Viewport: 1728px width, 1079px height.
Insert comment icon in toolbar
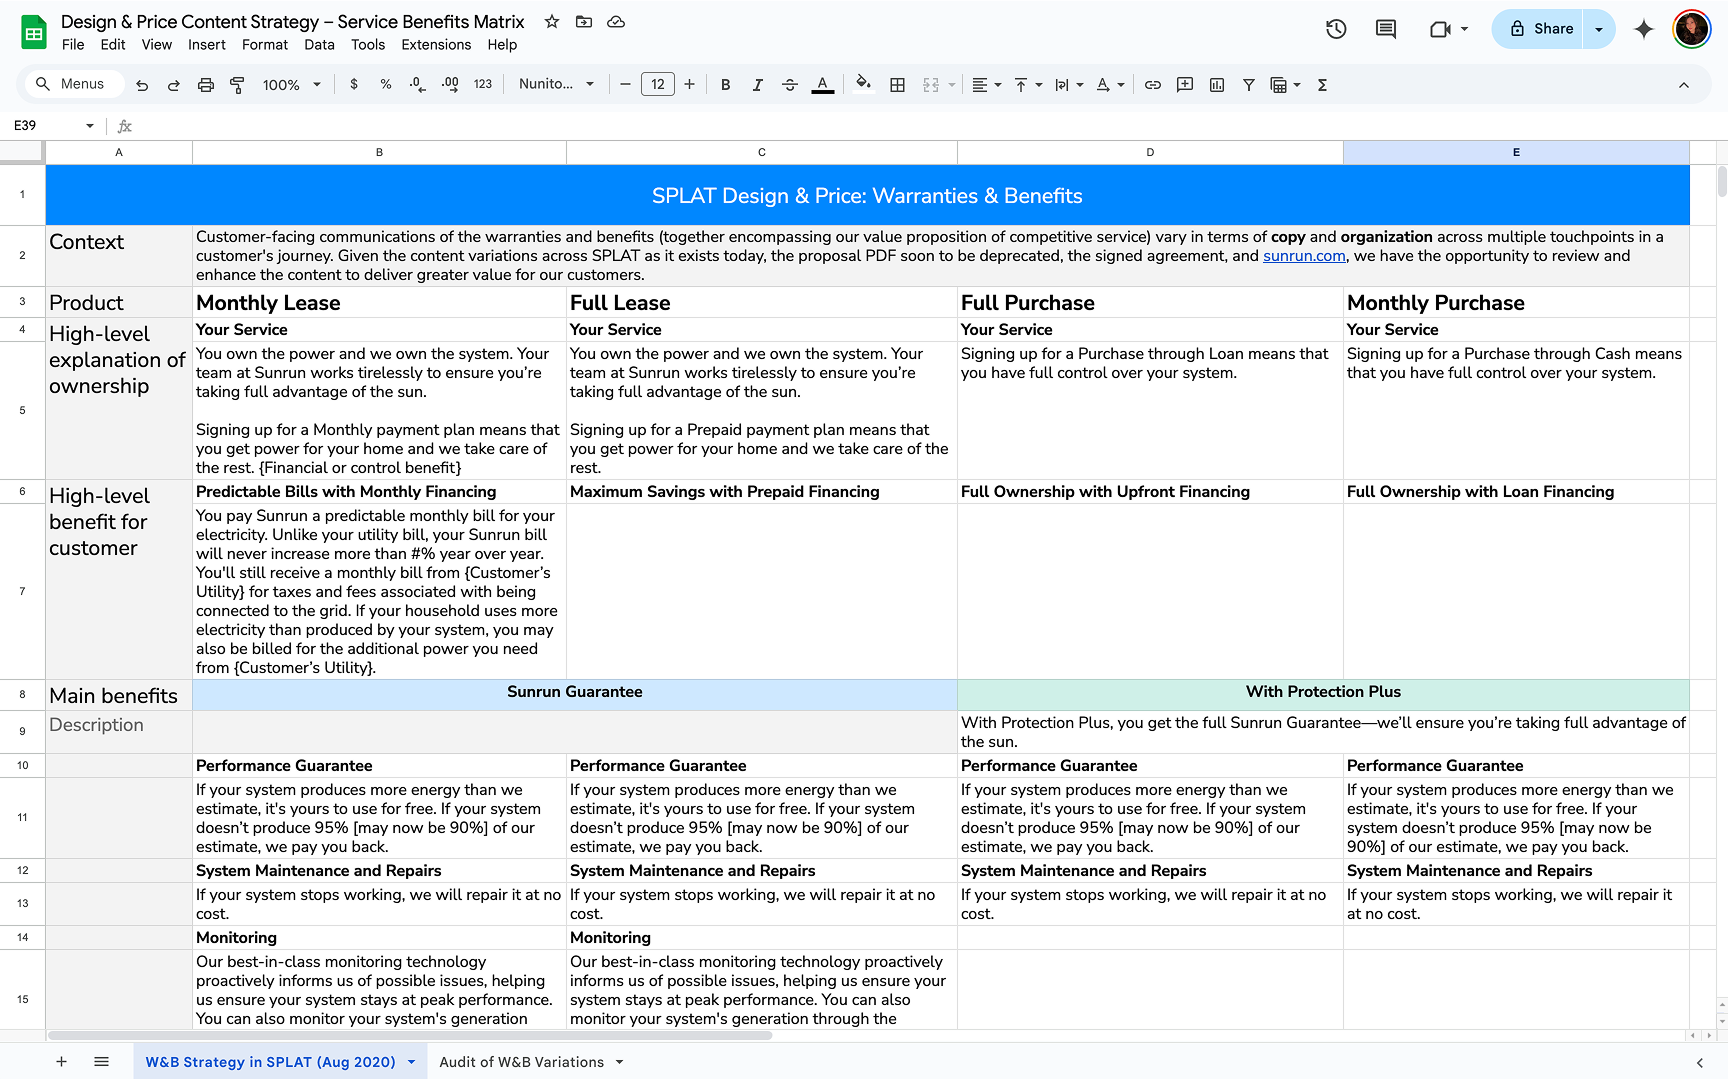[x=1185, y=85]
